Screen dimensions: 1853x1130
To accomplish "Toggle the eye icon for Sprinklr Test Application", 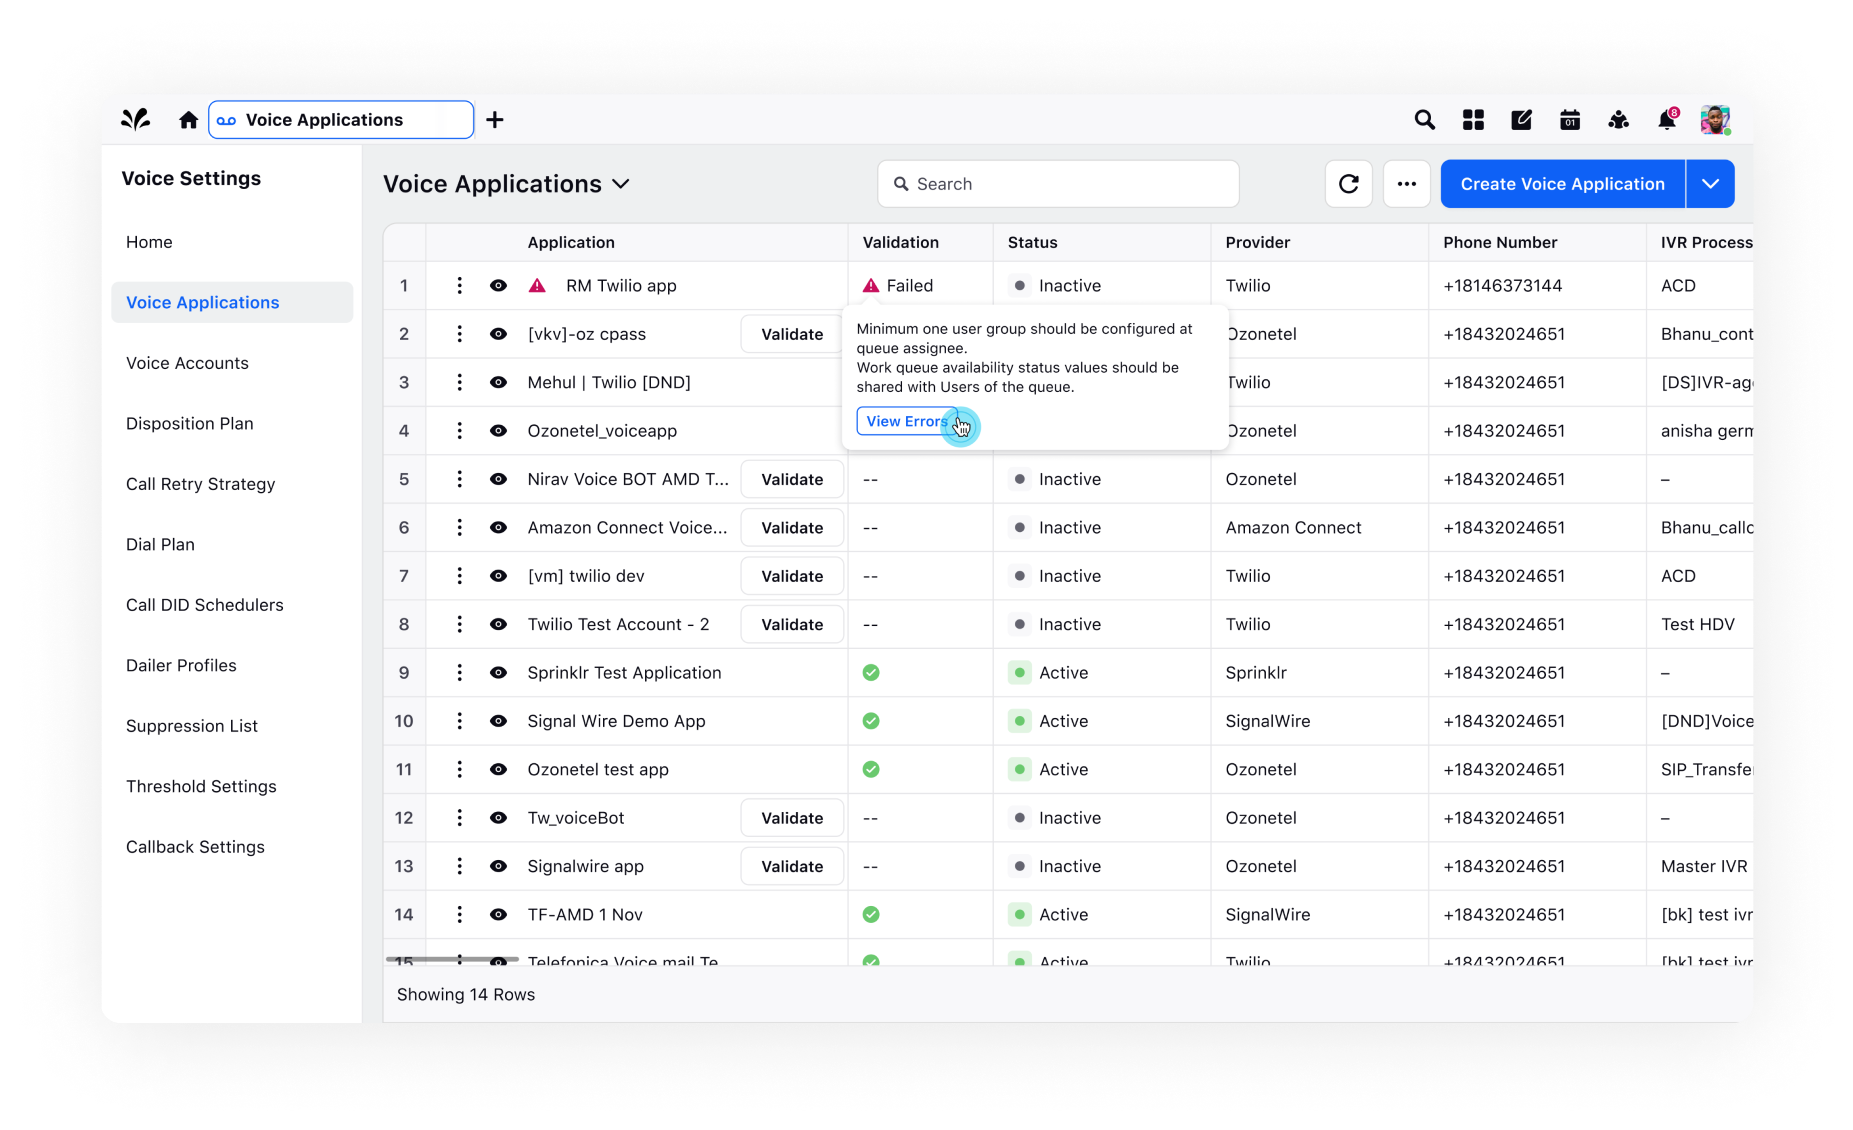I will tap(498, 672).
